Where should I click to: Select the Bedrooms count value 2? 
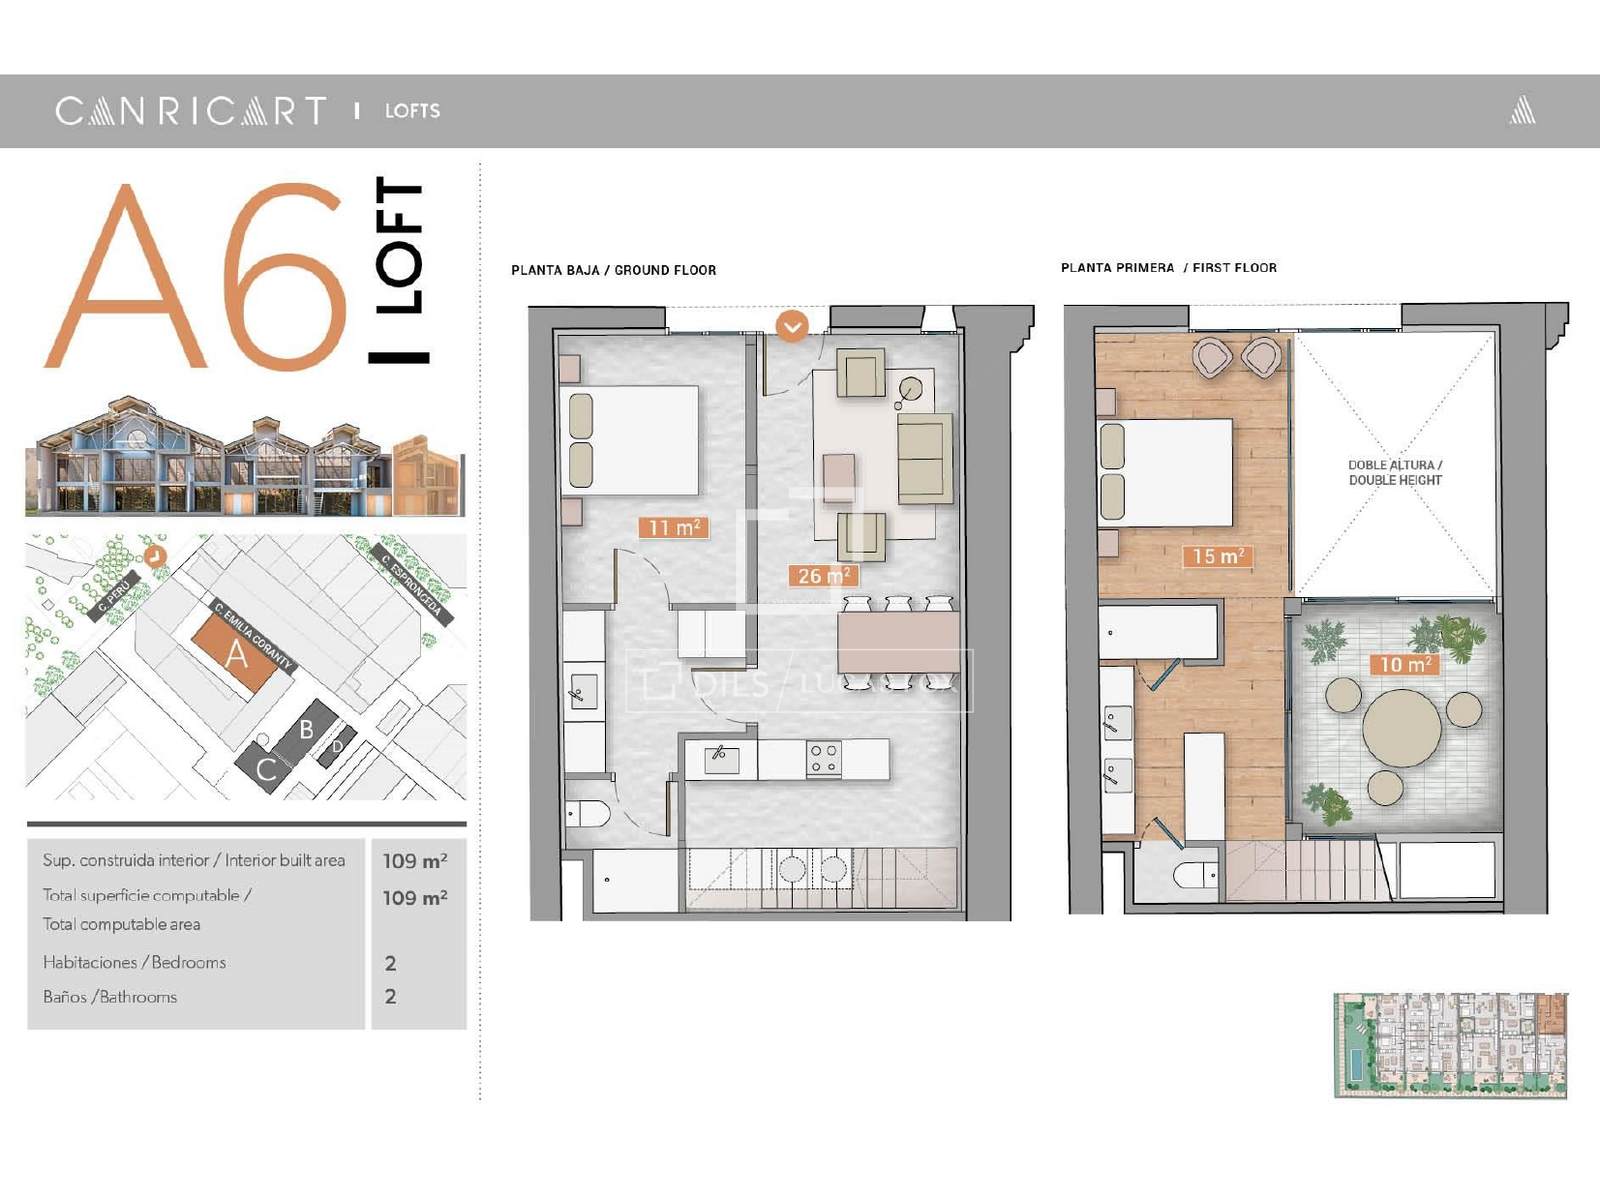click(390, 963)
